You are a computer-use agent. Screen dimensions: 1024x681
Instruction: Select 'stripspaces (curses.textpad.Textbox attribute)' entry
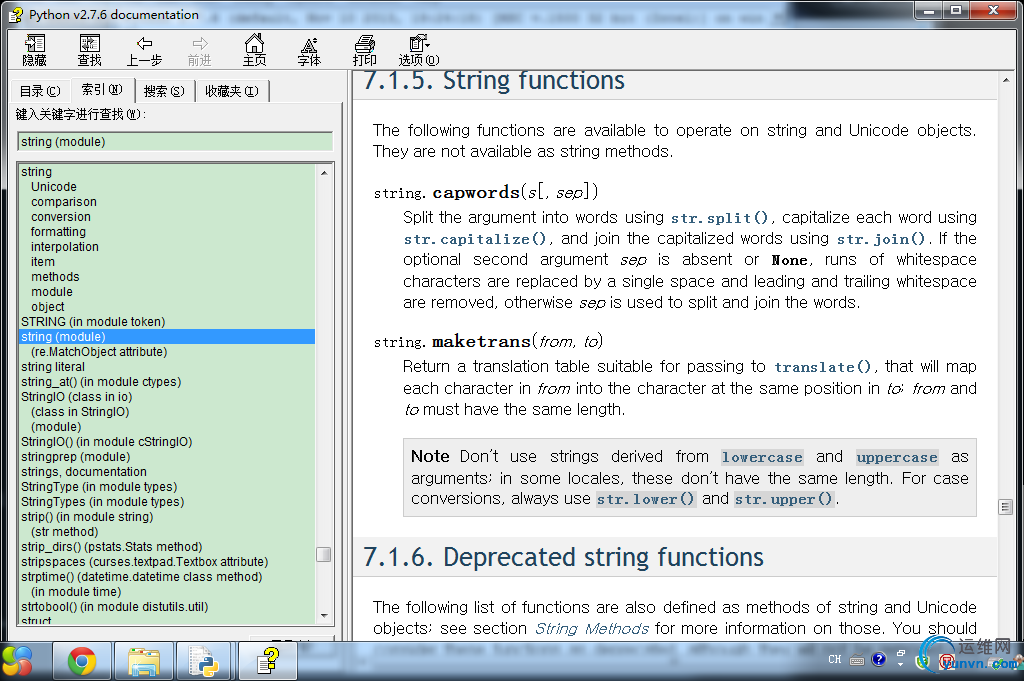144,562
